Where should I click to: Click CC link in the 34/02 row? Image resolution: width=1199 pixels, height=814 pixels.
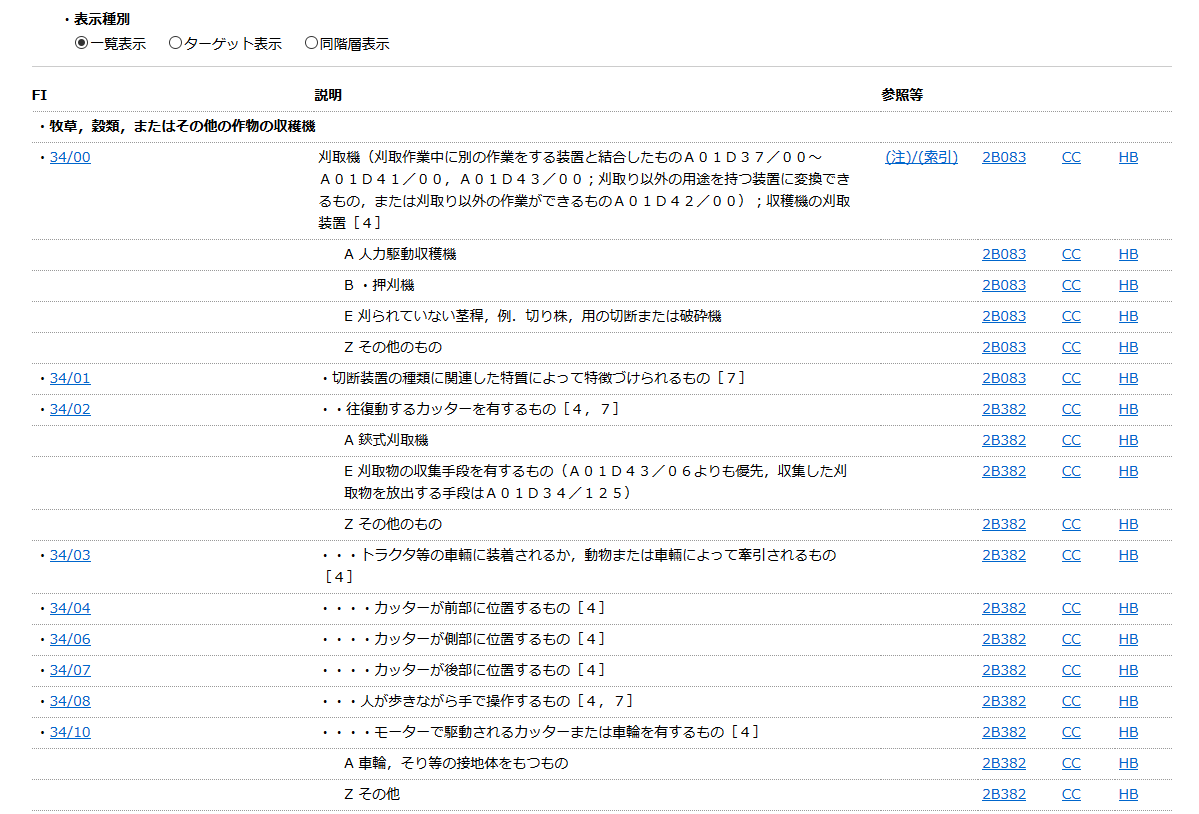pyautogui.click(x=1071, y=409)
